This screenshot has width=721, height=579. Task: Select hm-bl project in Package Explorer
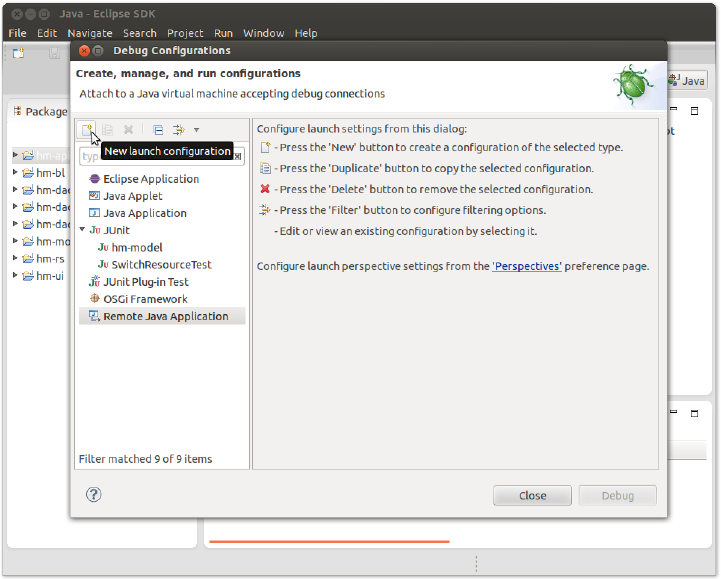point(51,173)
